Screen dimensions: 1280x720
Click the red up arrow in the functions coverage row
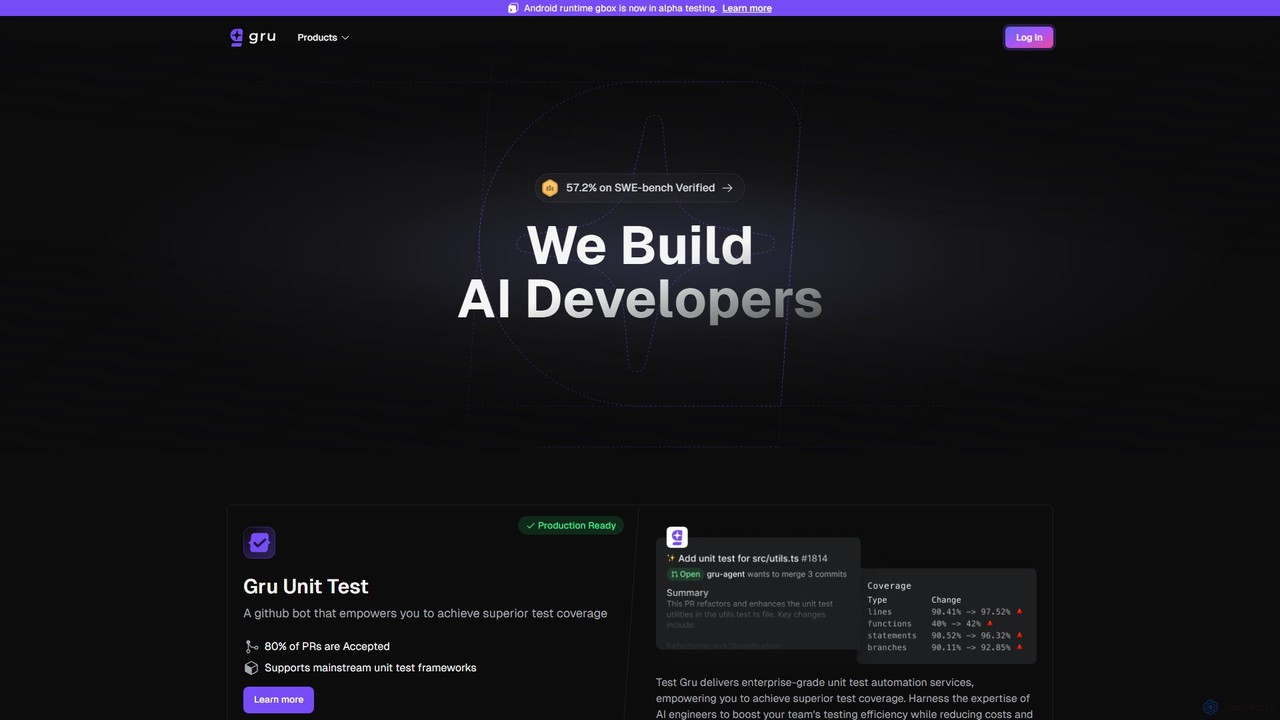(x=990, y=624)
